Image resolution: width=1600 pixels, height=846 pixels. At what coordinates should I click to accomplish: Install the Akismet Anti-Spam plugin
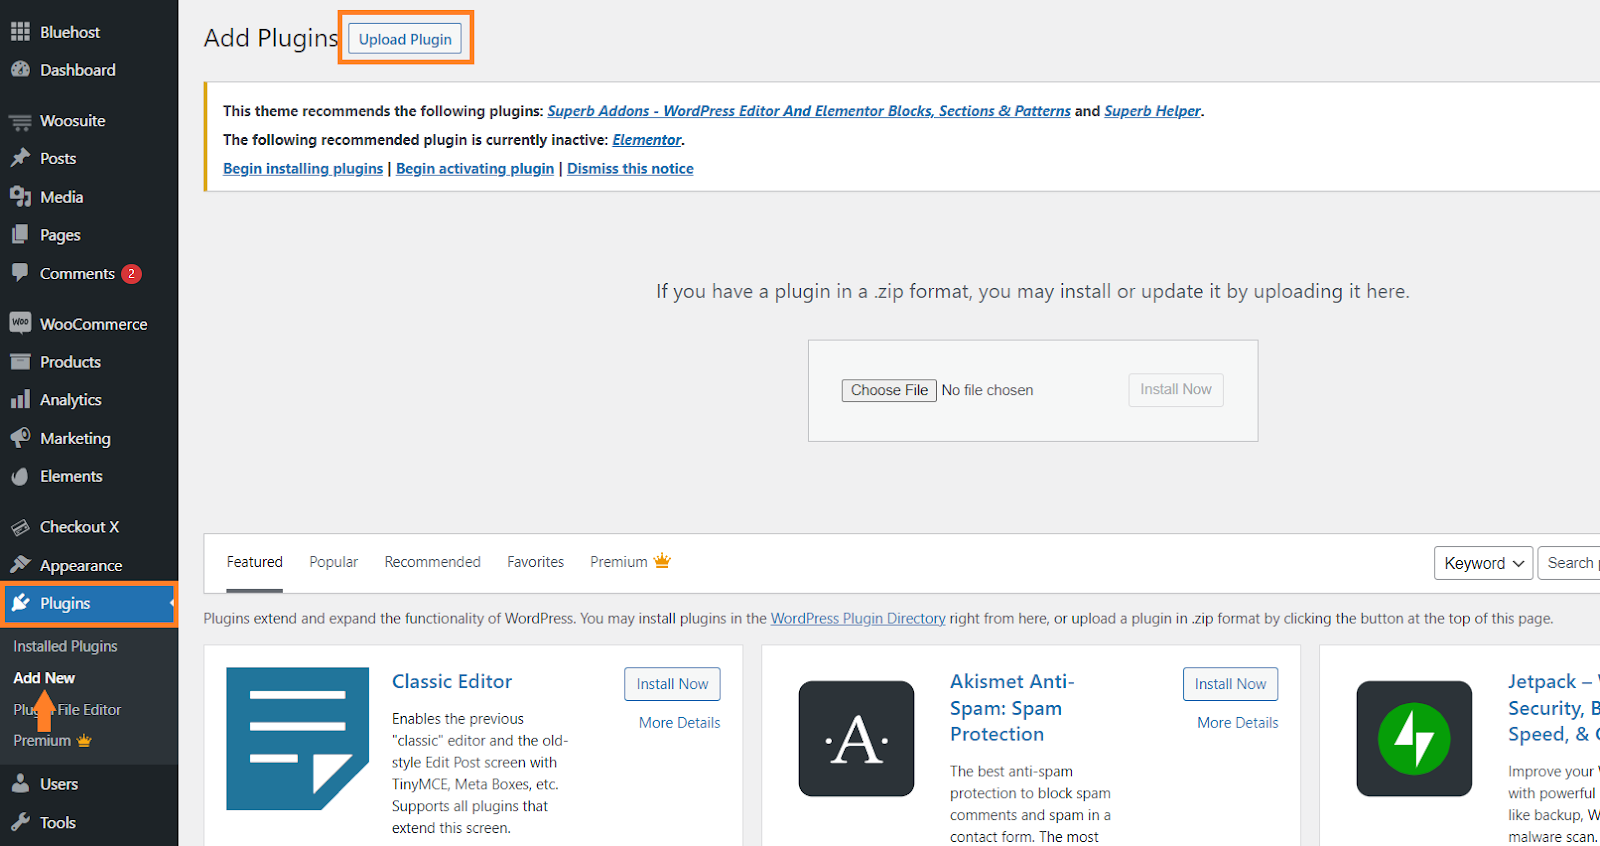coord(1230,684)
